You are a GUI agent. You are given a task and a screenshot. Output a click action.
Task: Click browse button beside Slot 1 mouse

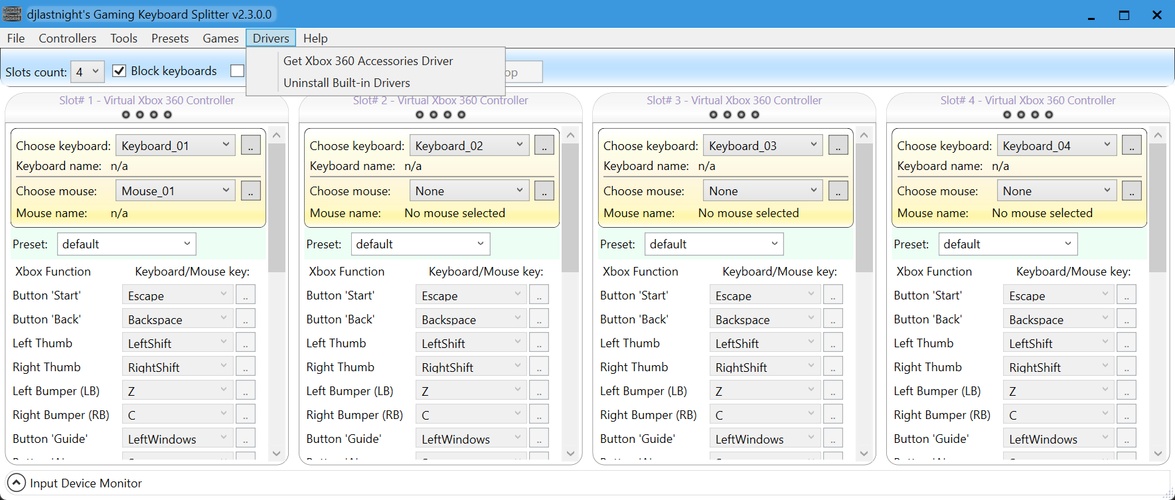pyautogui.click(x=250, y=190)
